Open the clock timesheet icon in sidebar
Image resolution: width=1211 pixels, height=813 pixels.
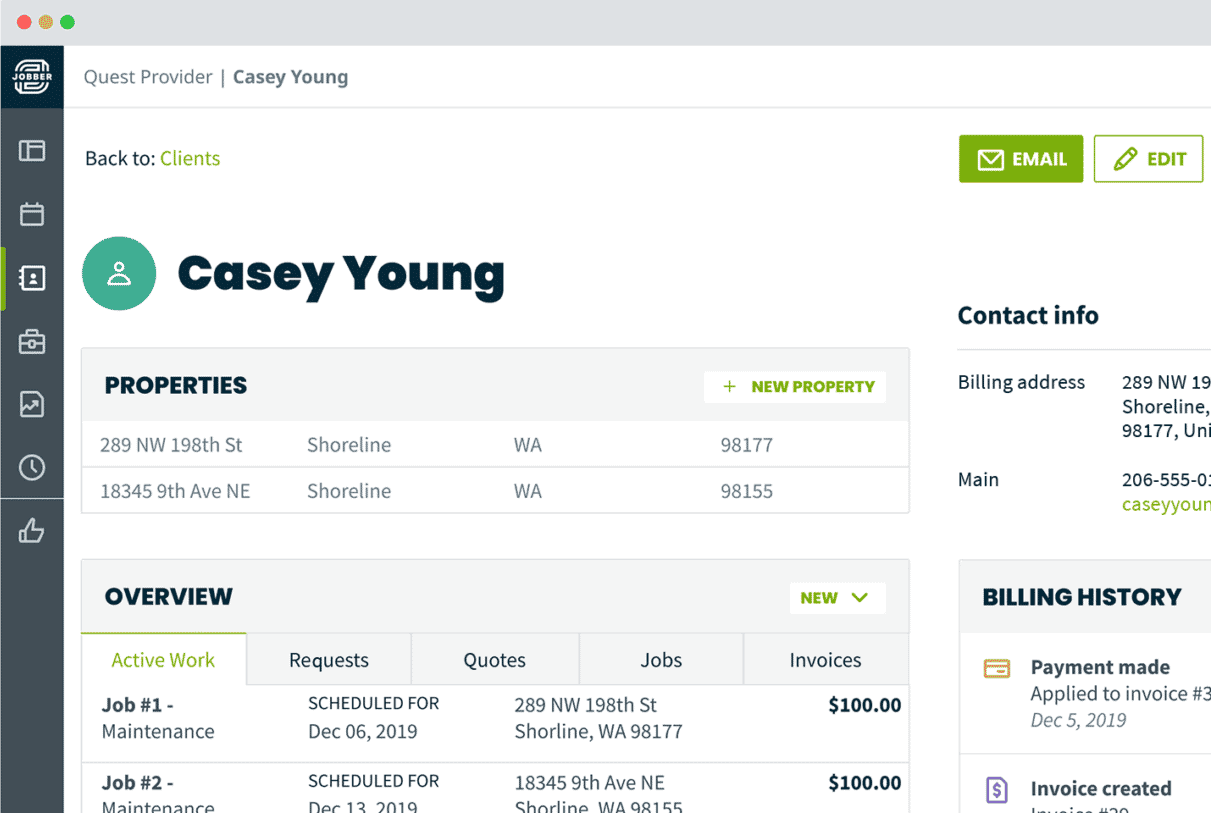tap(32, 467)
